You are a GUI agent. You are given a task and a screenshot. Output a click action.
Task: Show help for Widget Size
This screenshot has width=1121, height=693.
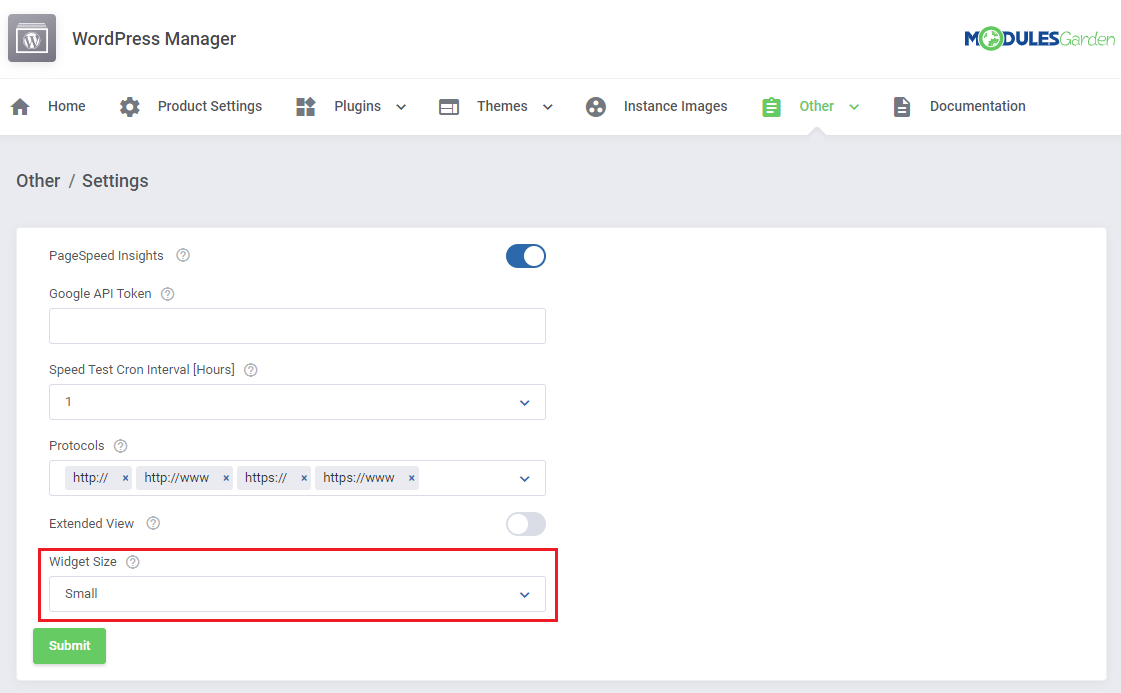click(x=132, y=561)
